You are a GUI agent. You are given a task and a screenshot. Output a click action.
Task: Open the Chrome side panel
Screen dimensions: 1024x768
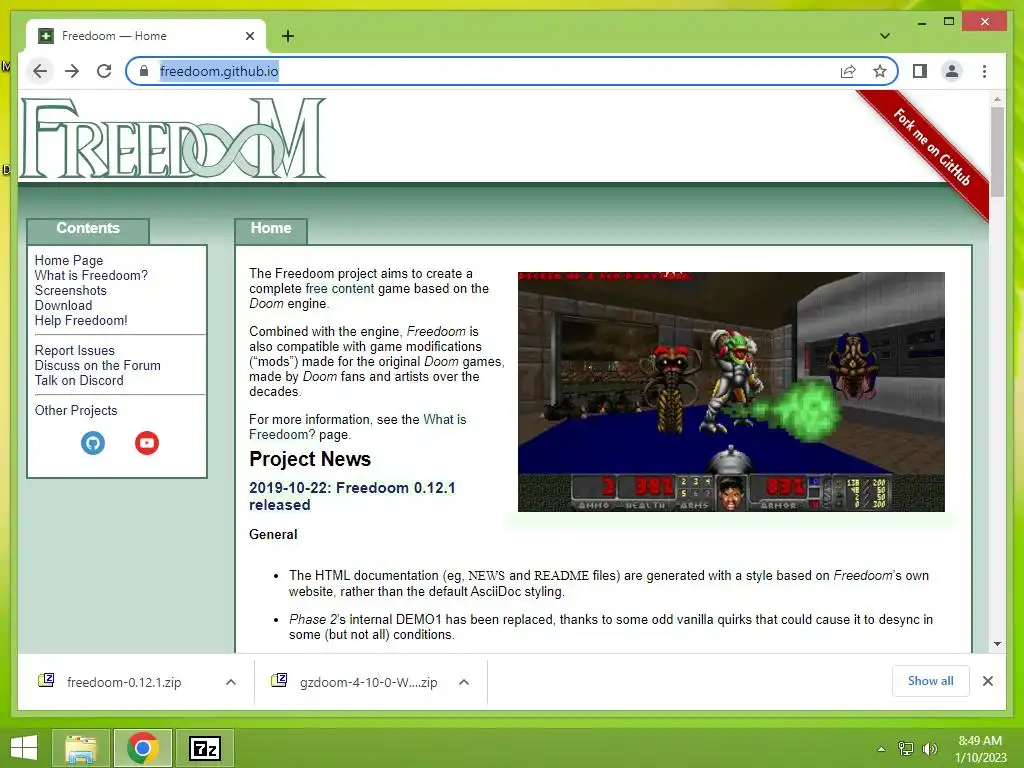[x=920, y=71]
